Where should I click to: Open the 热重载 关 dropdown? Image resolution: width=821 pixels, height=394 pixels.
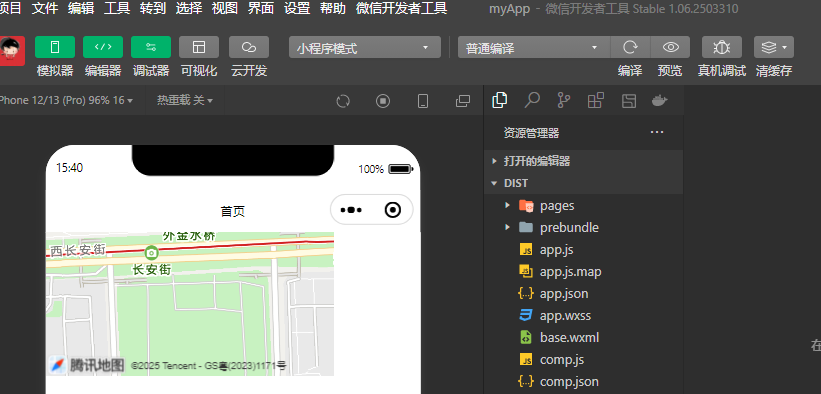(184, 100)
